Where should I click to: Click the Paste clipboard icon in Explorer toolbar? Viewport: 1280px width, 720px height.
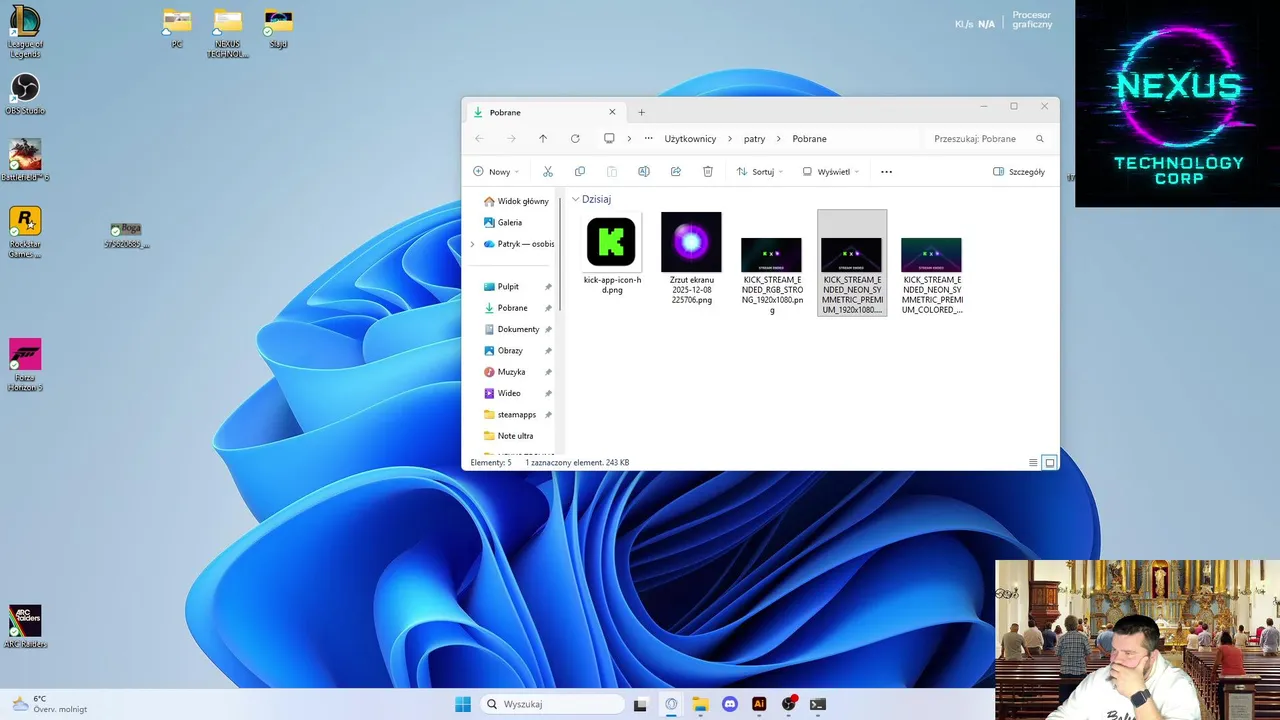(611, 172)
